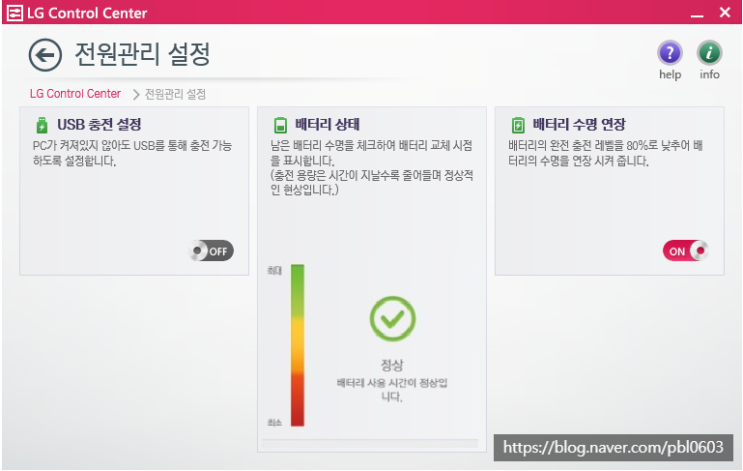Close the LG Control Center window

click(725, 13)
